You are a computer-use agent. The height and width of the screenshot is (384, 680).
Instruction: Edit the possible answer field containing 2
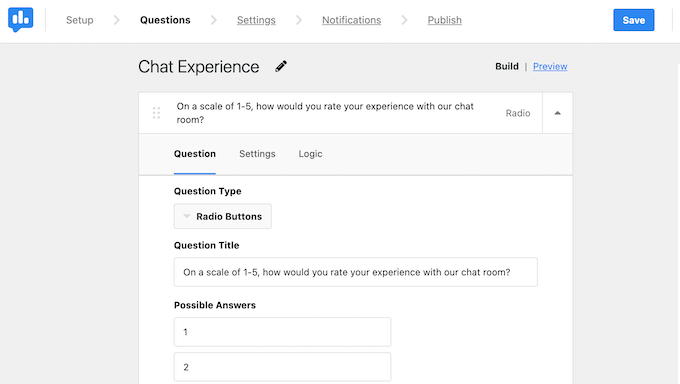tap(282, 367)
